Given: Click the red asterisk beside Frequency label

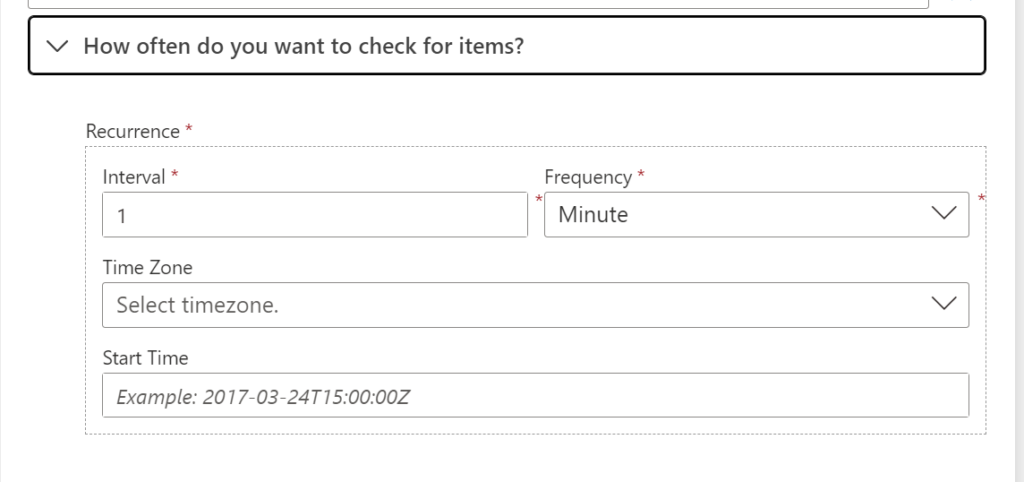Looking at the screenshot, I should (641, 175).
